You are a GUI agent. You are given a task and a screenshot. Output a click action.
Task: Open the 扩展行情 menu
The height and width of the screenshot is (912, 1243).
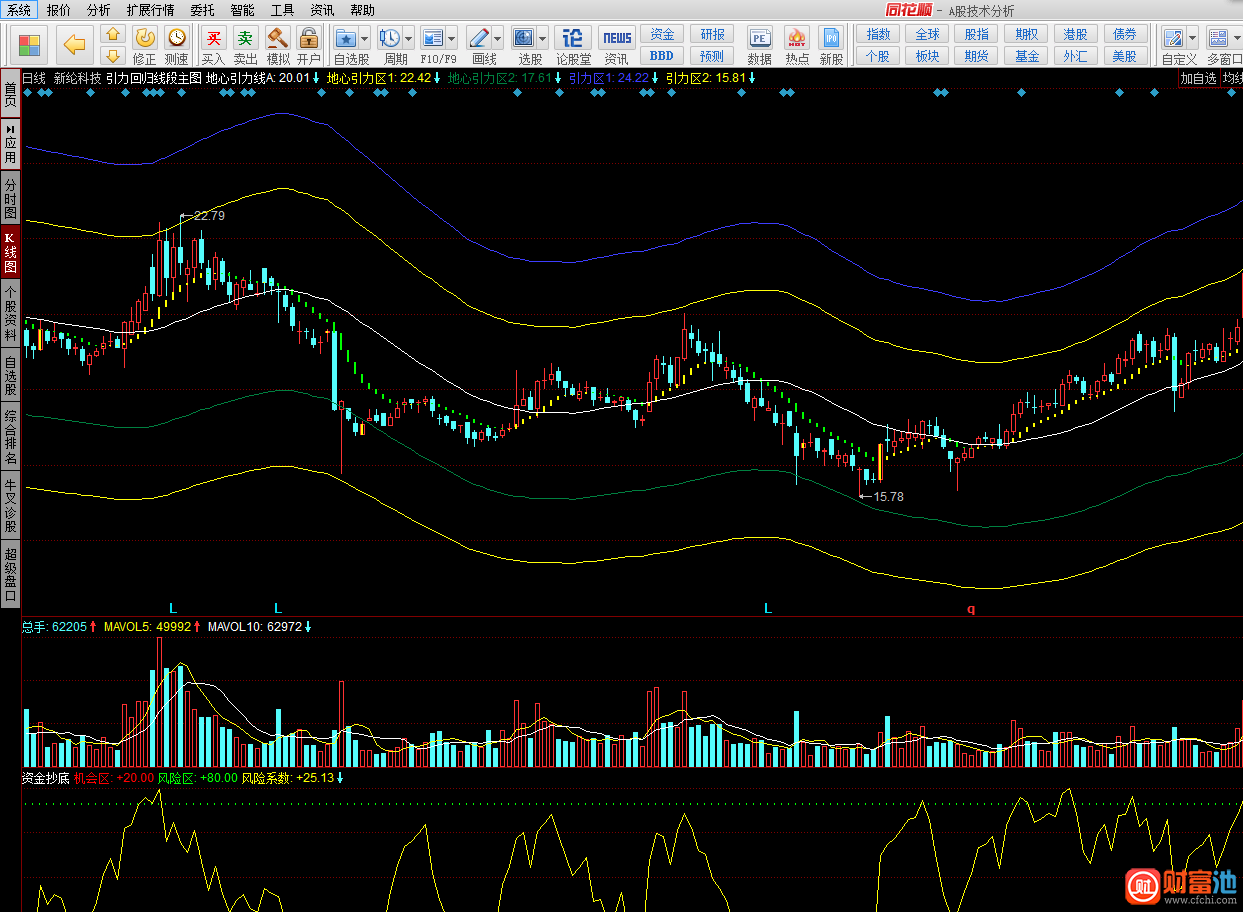point(150,10)
